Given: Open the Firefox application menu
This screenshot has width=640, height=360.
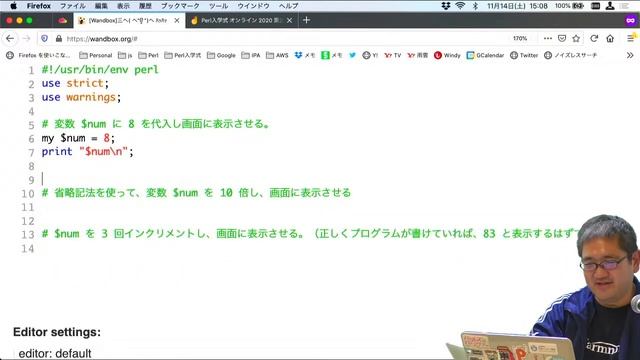Looking at the screenshot, I should click(x=39, y=6).
